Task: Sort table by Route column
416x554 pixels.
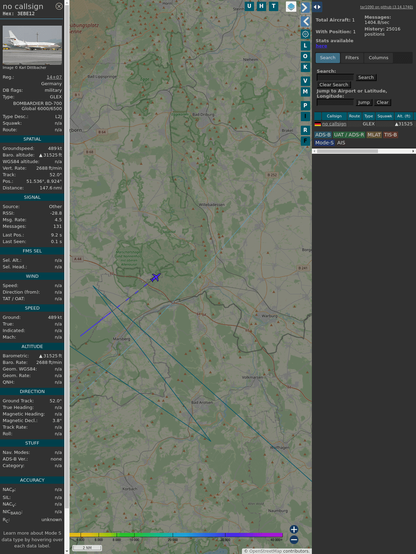Action: pos(354,116)
